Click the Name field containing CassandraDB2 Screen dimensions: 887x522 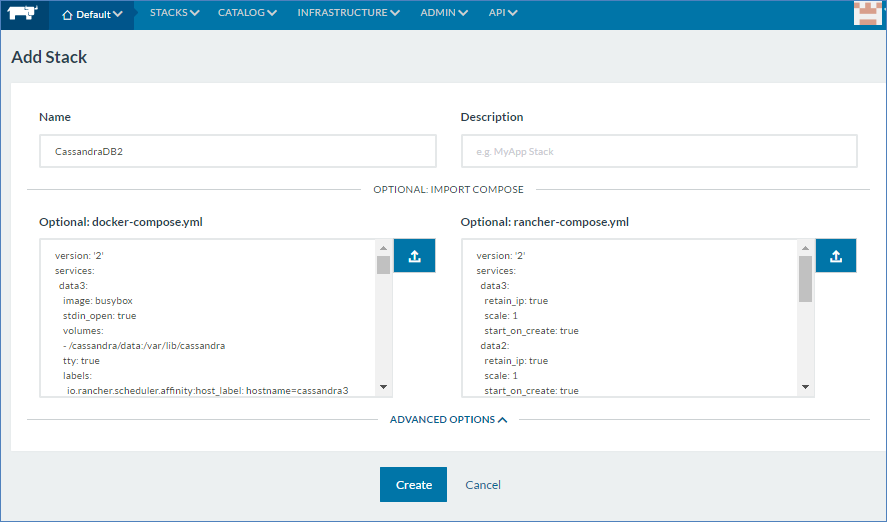237,151
